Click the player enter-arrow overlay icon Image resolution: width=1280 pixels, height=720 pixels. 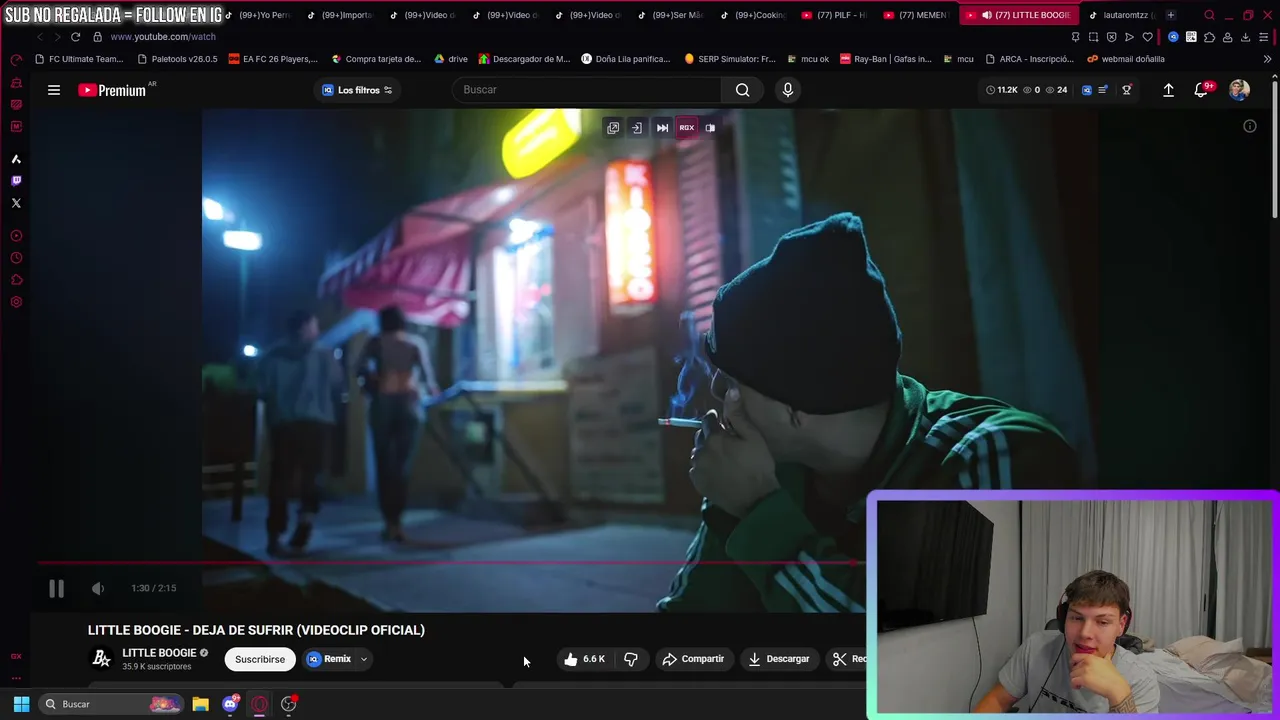pos(636,128)
